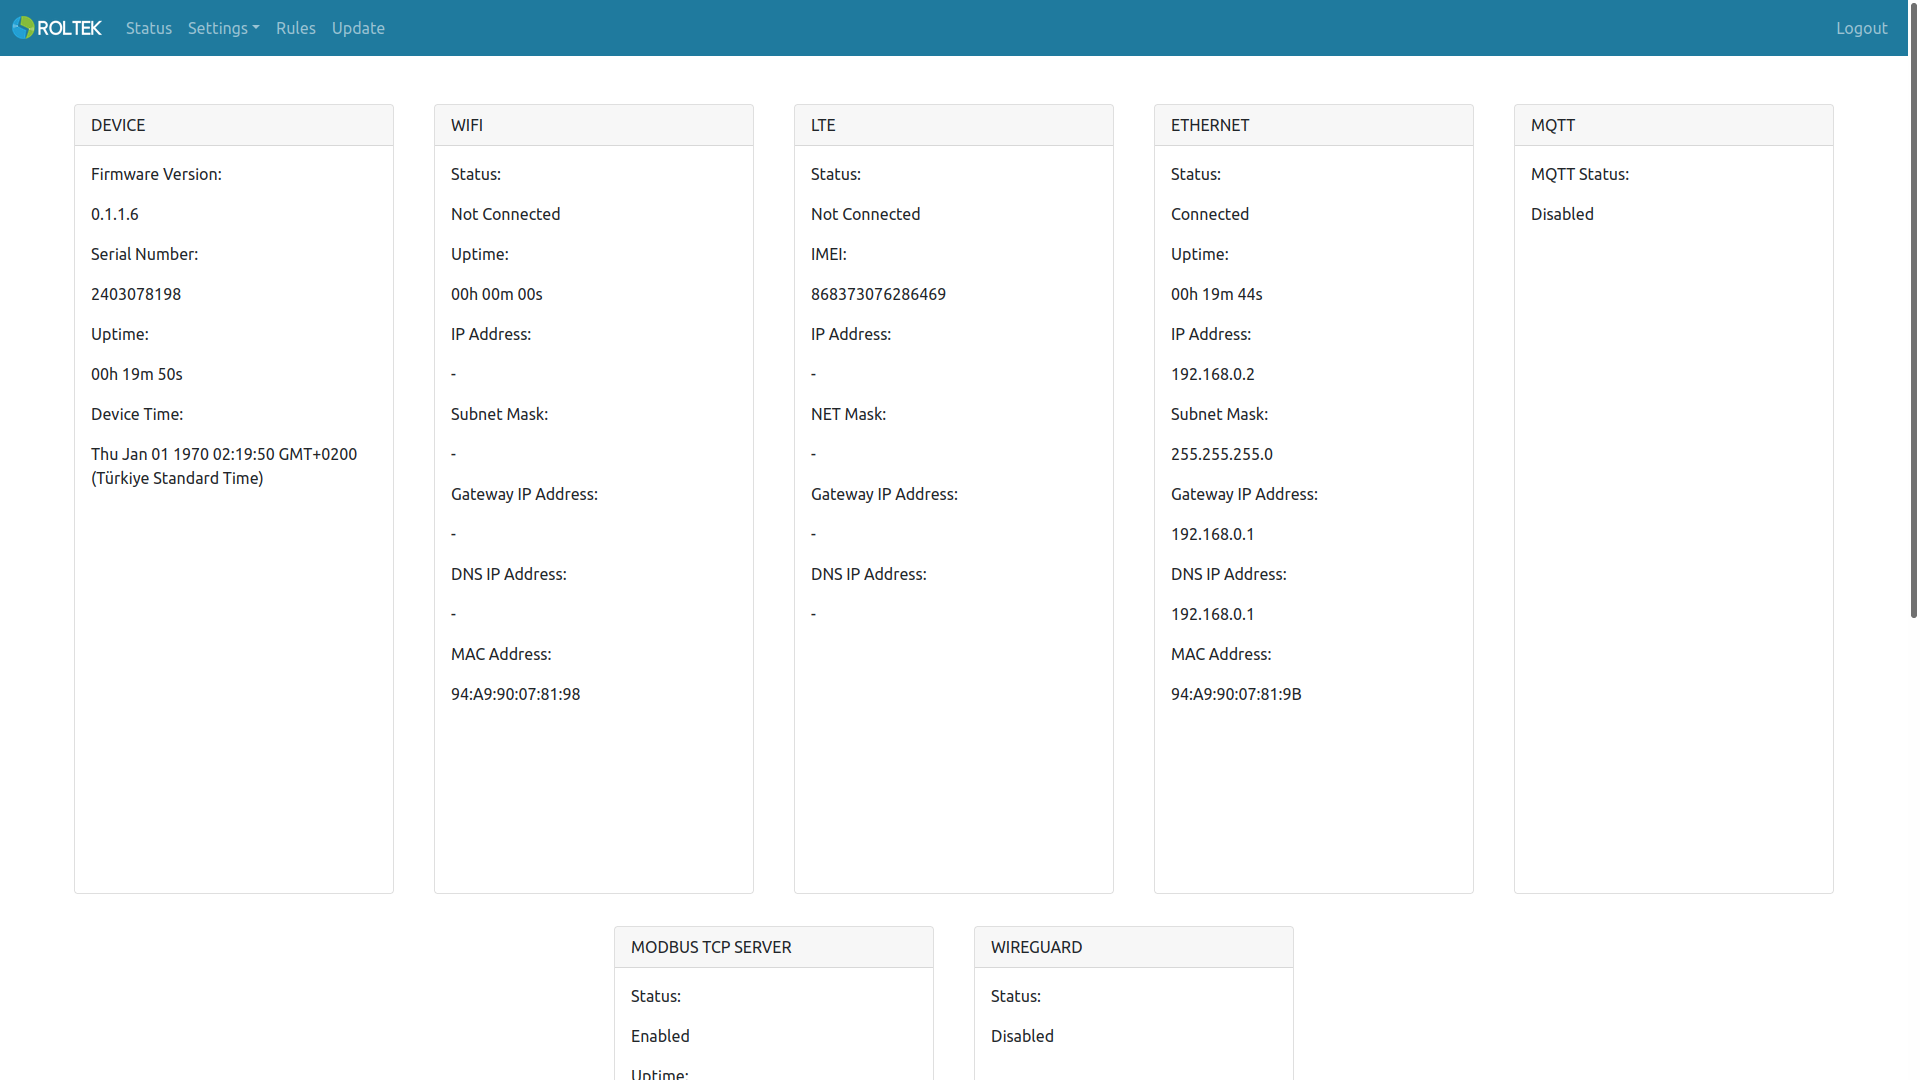The width and height of the screenshot is (1920, 1080).
Task: Click the Roltek logo in the navbar
Action: tap(57, 28)
